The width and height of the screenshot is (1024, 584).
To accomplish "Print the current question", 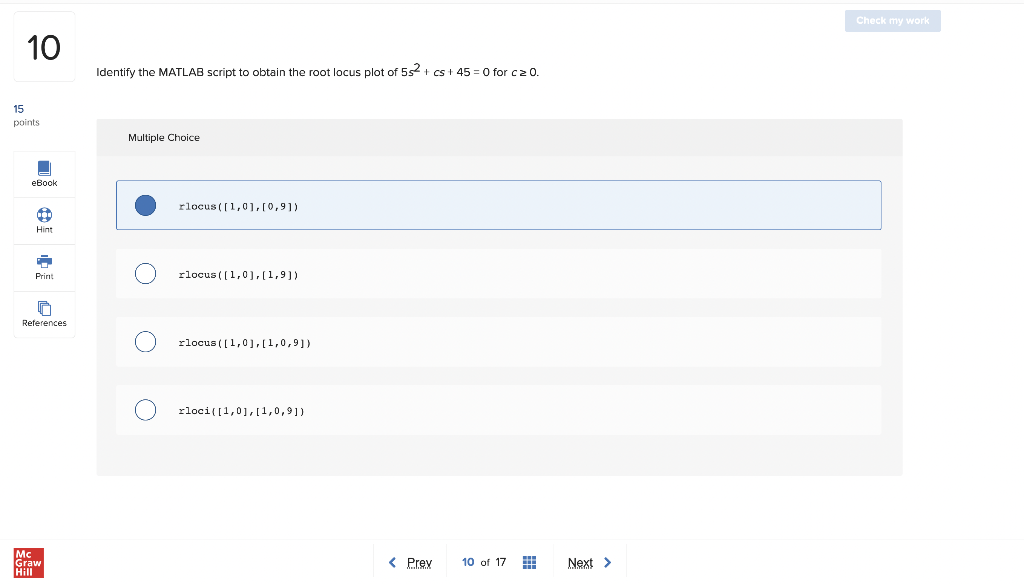I will click(x=43, y=267).
